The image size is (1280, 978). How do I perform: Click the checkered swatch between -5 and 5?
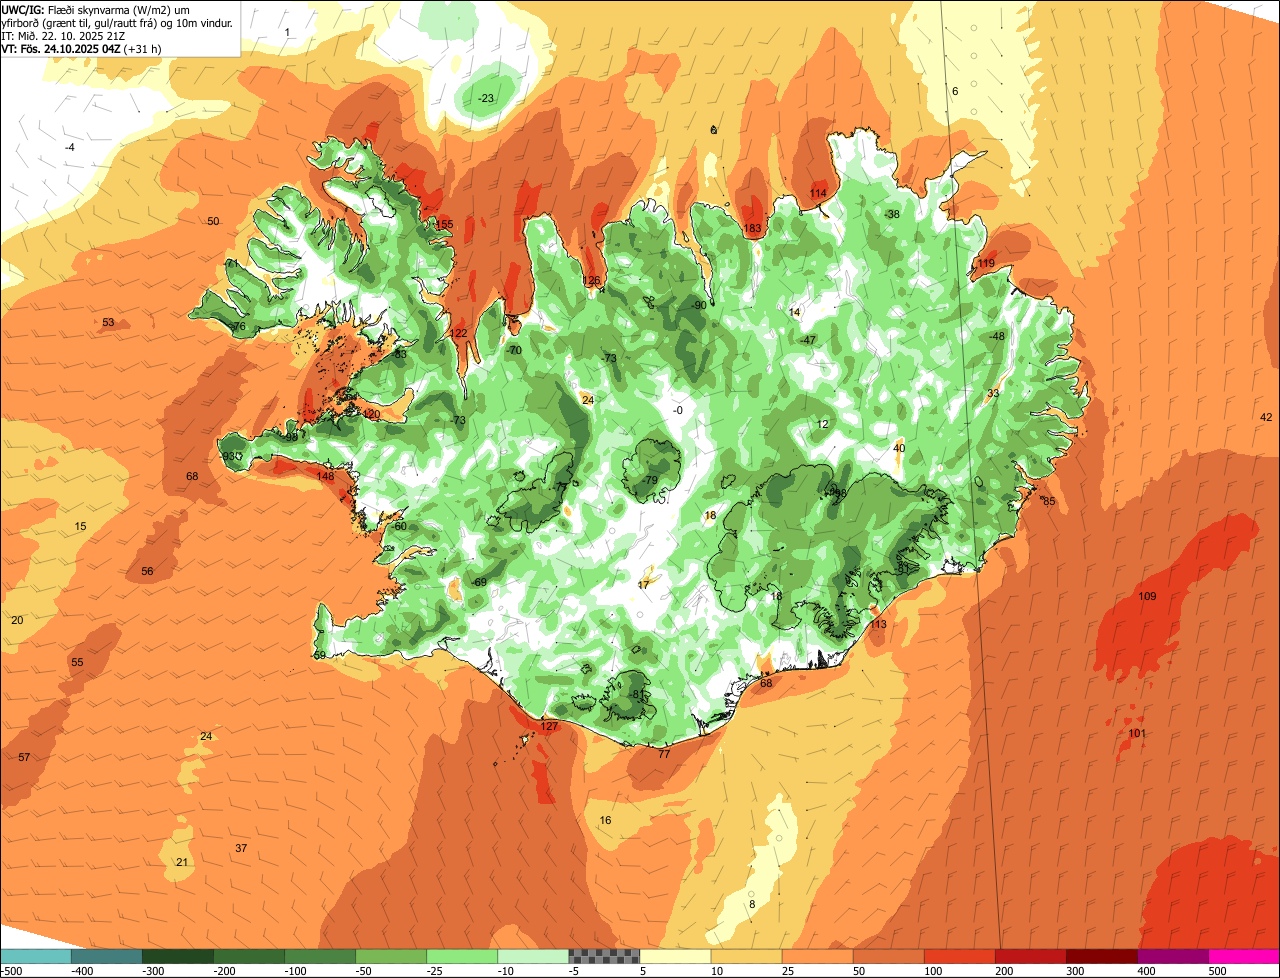(x=604, y=956)
